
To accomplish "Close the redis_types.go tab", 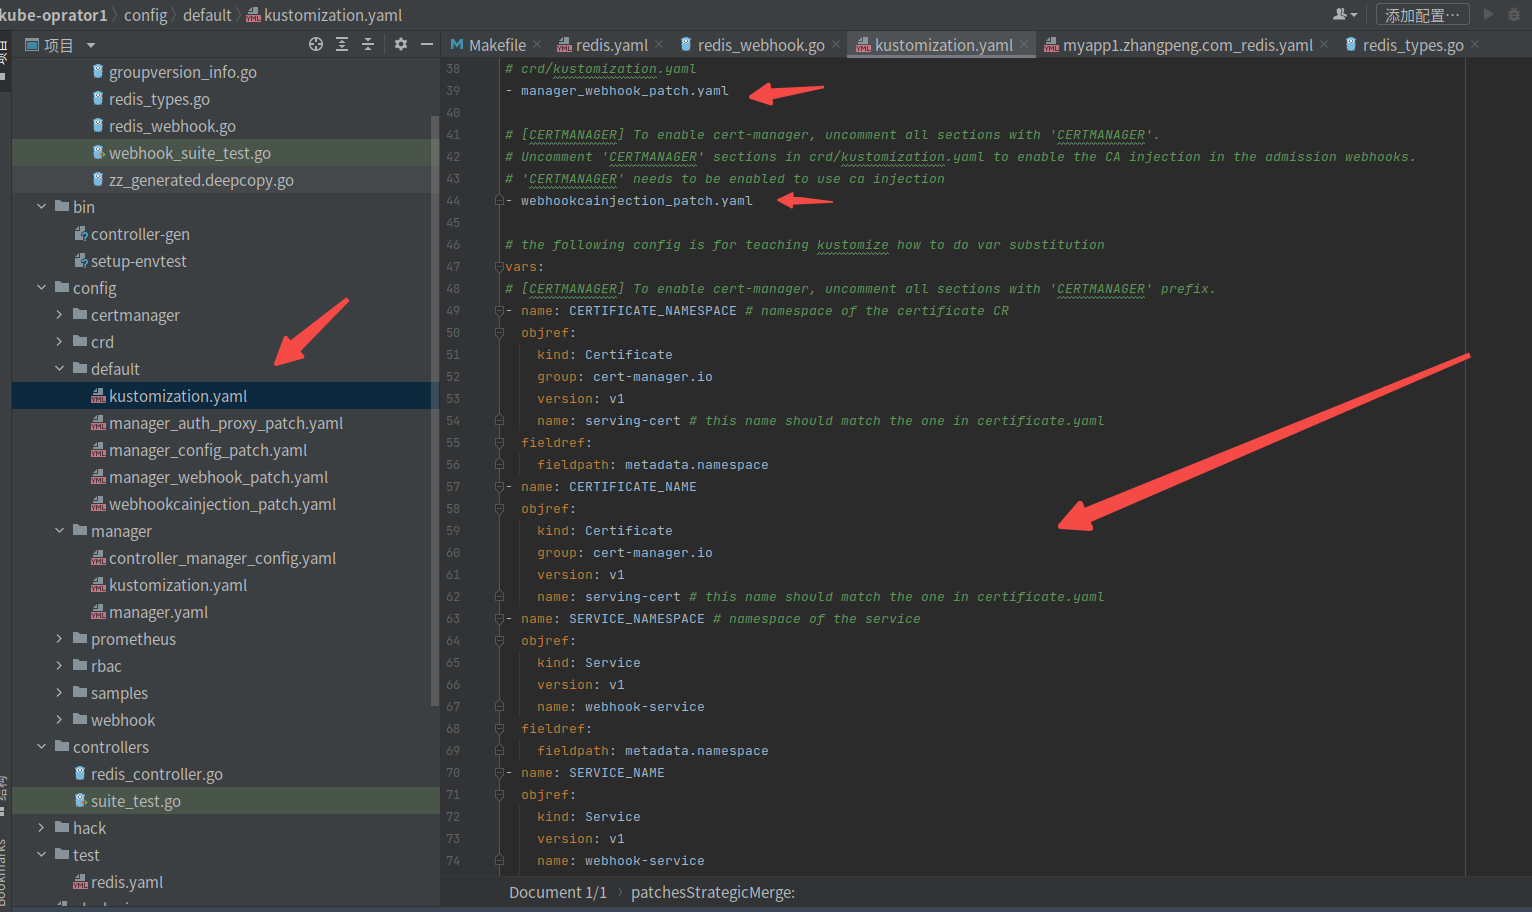I will click(1475, 44).
